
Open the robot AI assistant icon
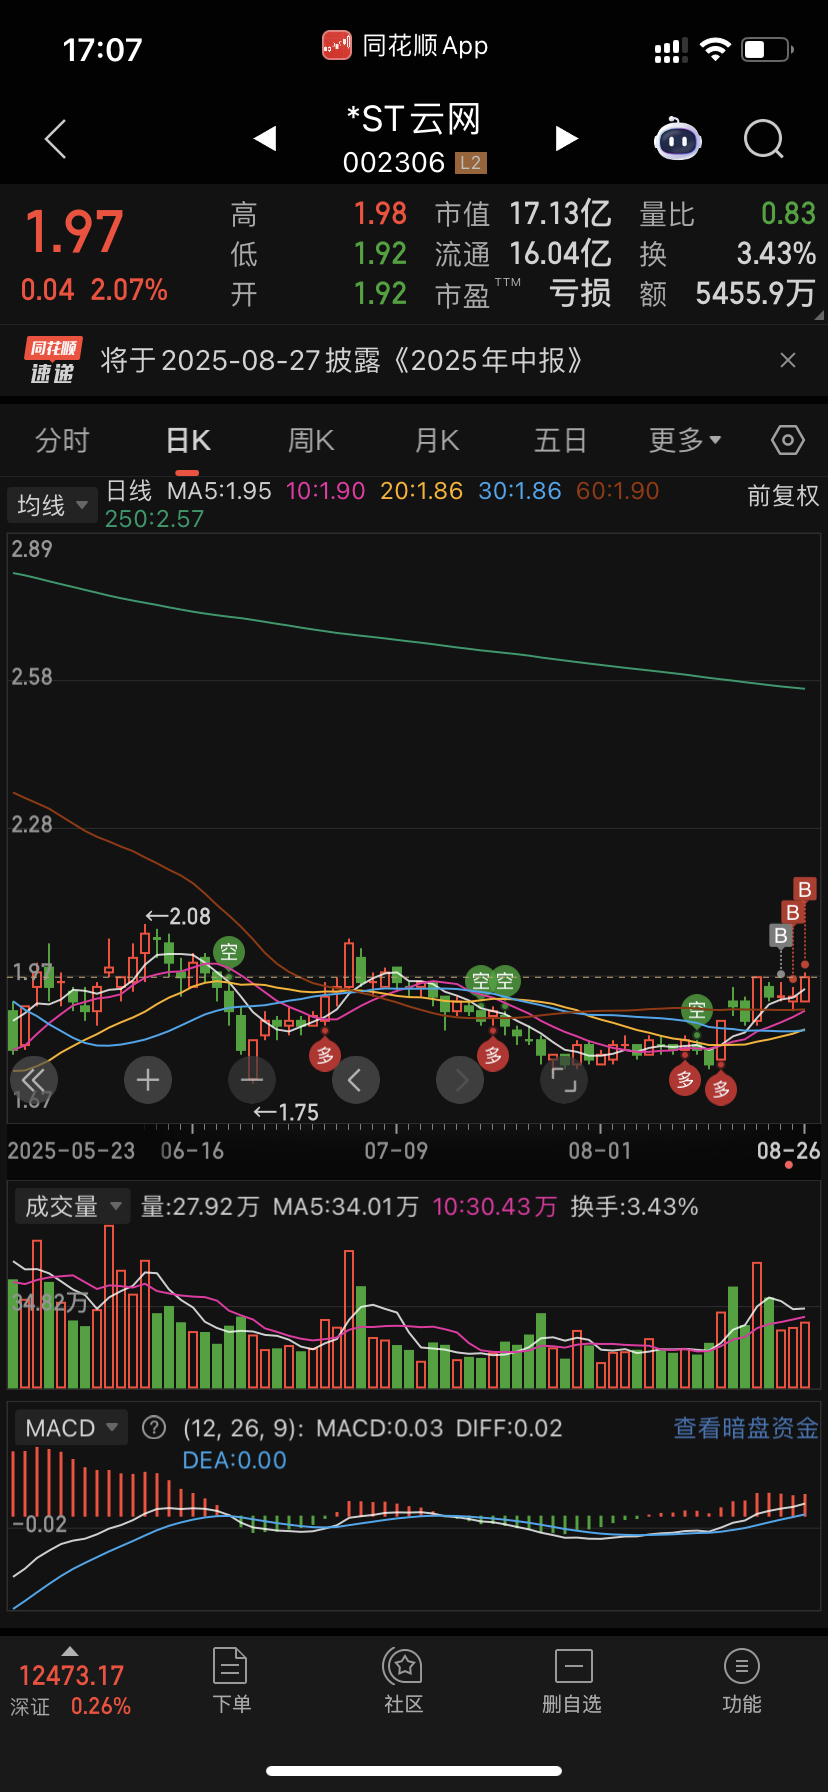[678, 139]
